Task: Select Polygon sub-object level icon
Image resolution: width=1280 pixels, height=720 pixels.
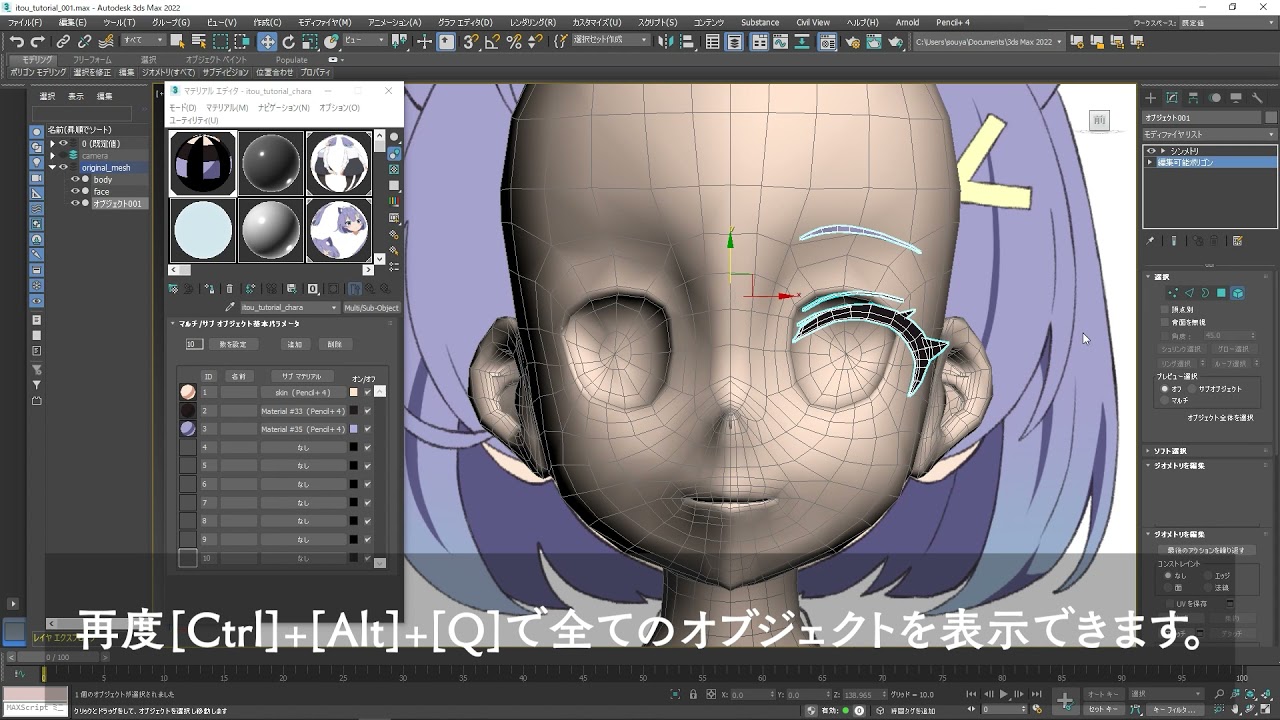Action: (1221, 293)
